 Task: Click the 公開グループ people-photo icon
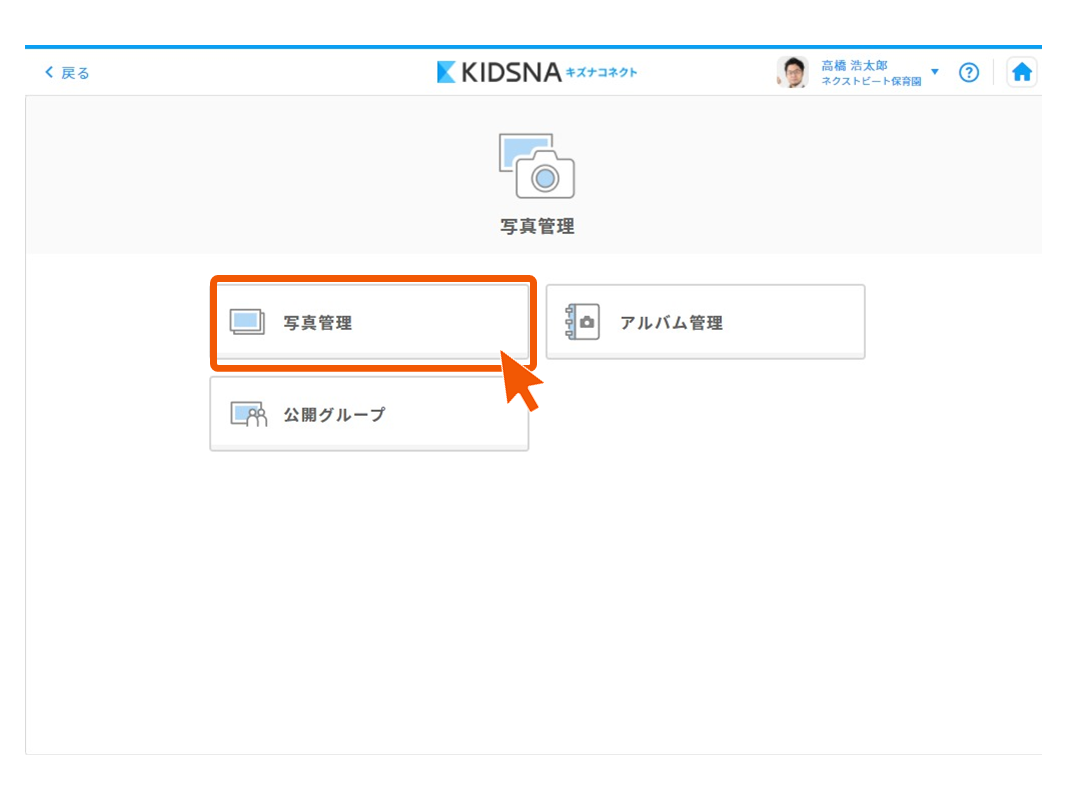coord(249,414)
